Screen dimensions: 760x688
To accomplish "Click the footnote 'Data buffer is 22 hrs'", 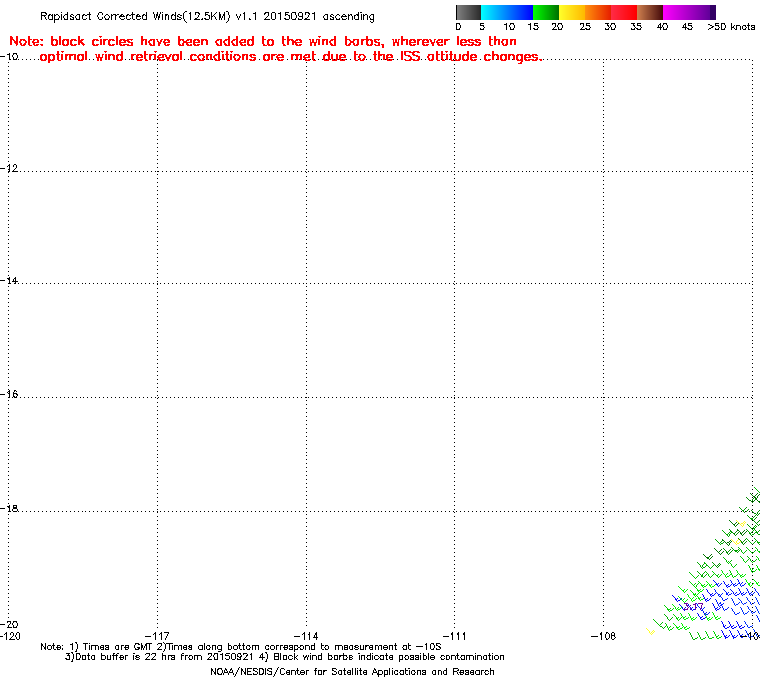I will (x=127, y=657).
